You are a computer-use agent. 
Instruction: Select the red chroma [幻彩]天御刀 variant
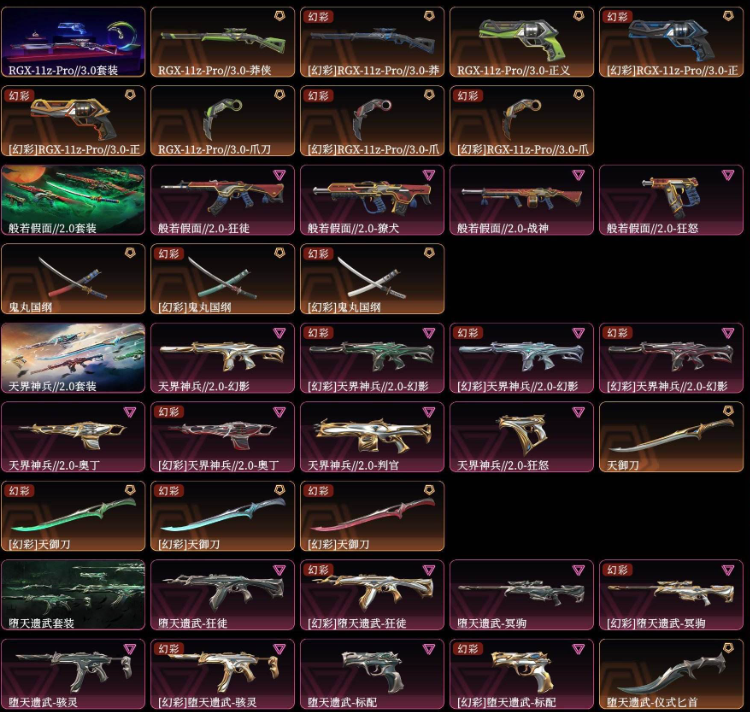[372, 516]
